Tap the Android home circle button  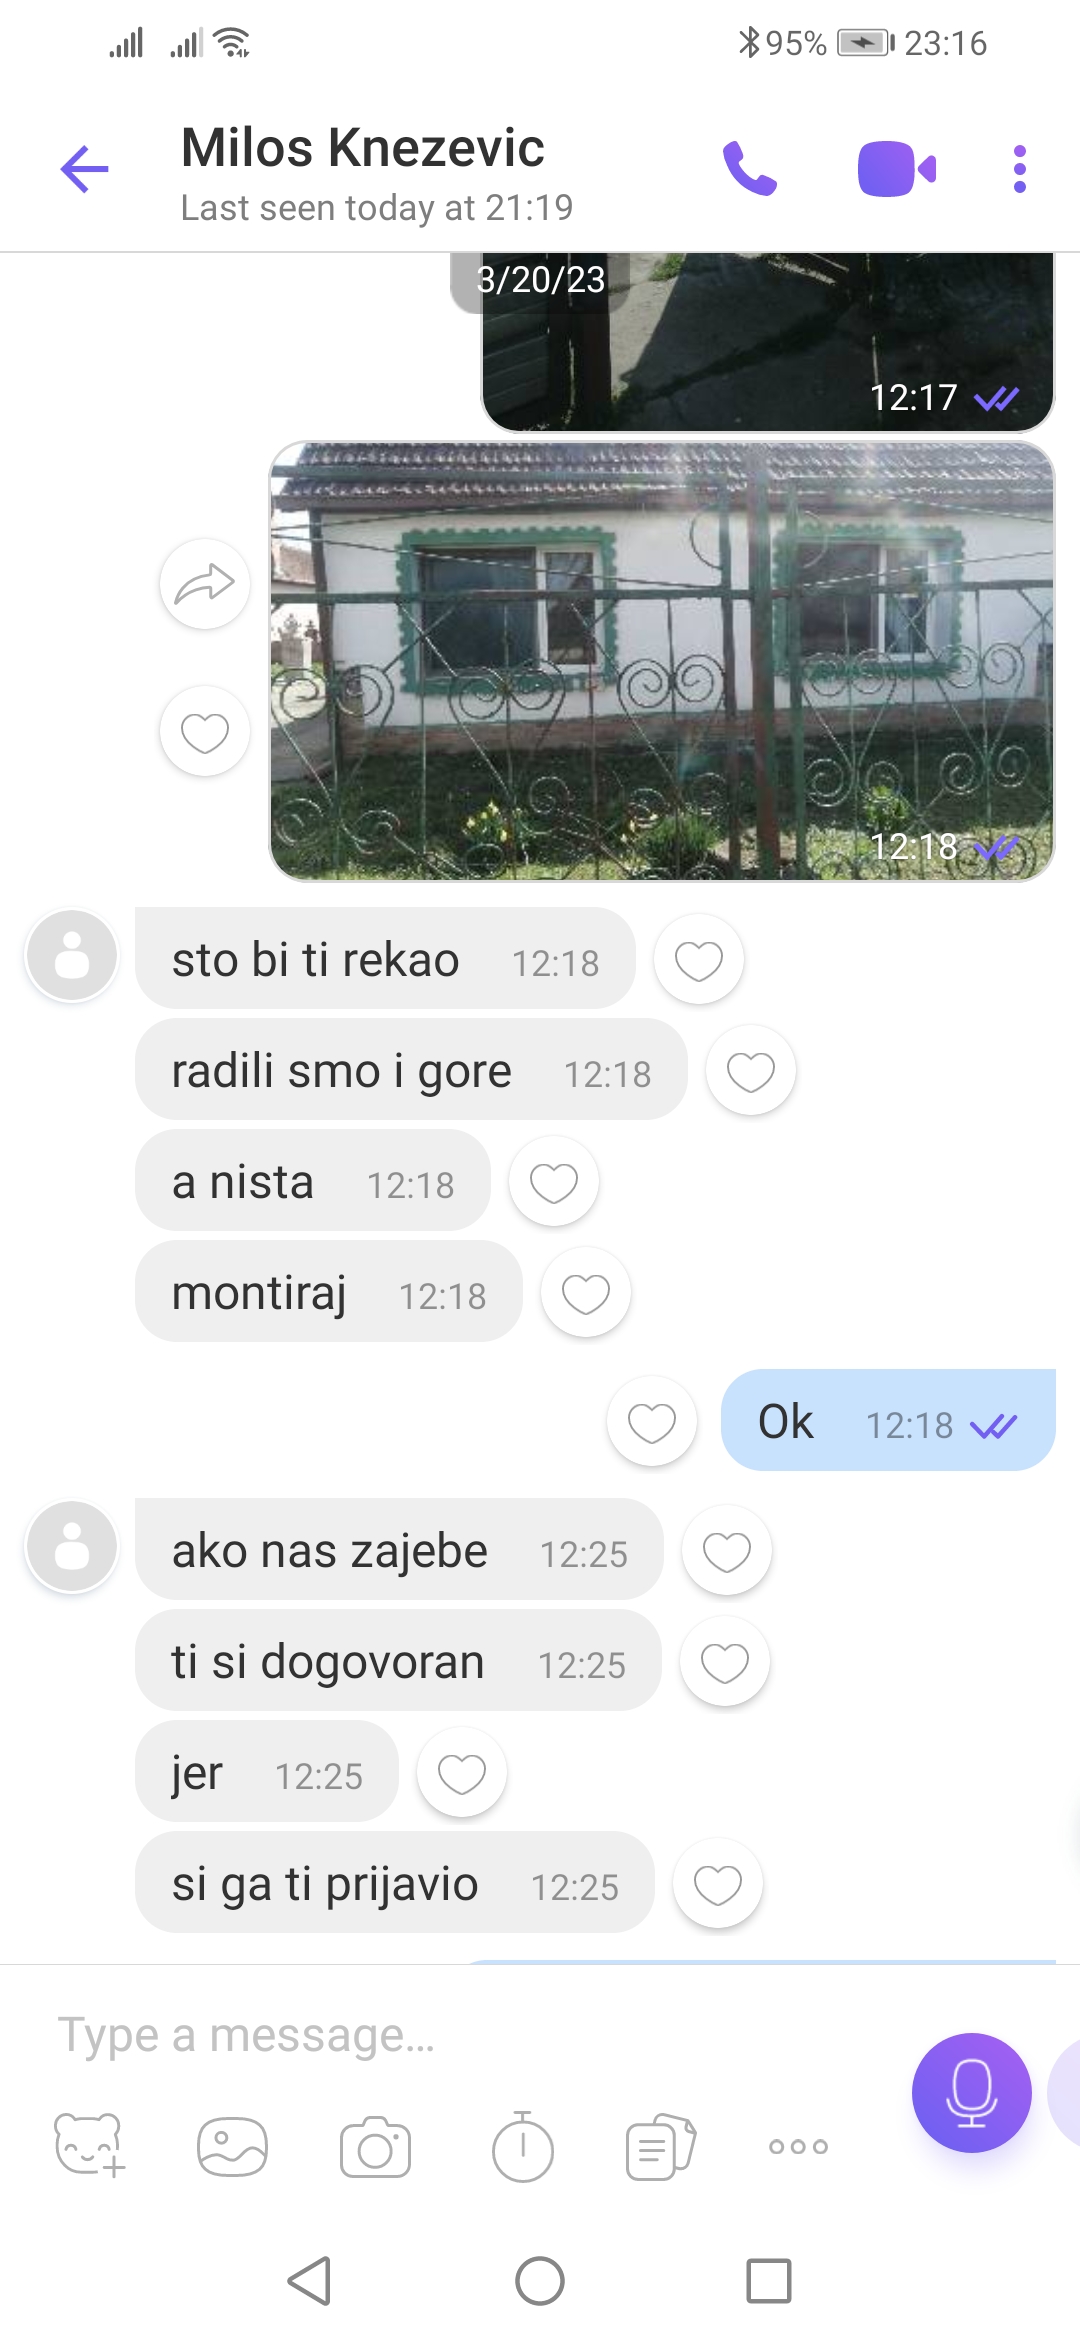540,2281
